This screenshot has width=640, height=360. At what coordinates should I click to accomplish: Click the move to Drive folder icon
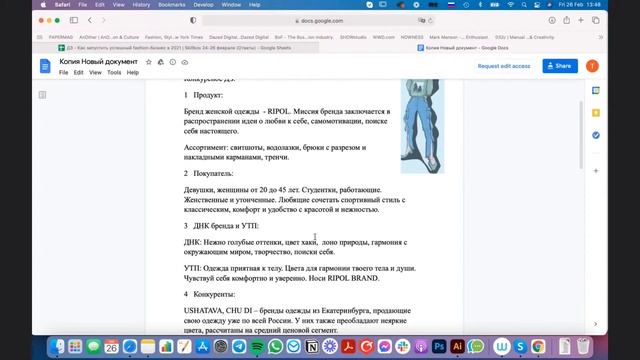pyautogui.click(x=161, y=62)
